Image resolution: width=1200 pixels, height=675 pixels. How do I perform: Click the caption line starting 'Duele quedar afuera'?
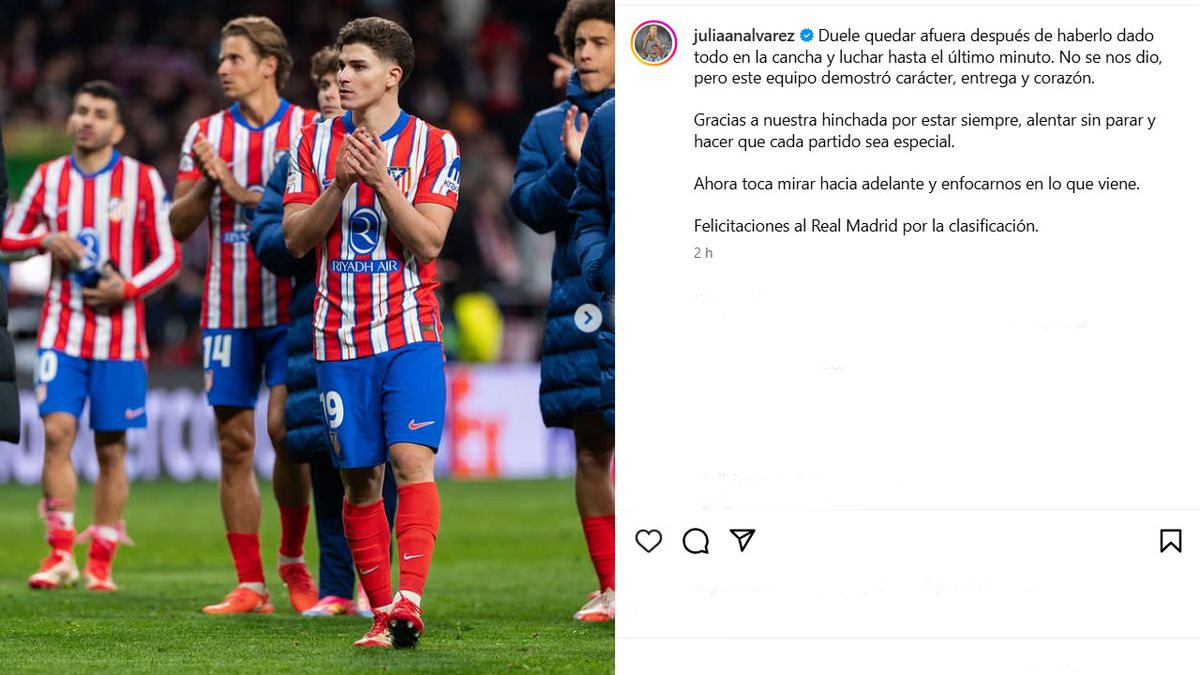point(986,35)
